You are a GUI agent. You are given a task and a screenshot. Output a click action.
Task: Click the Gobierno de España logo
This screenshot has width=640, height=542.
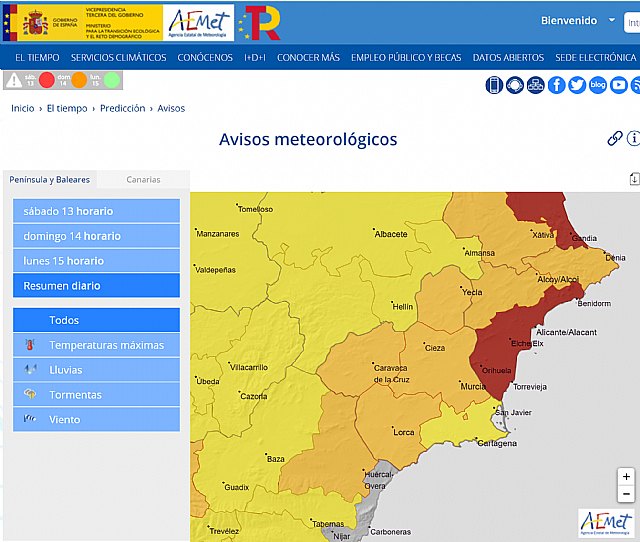click(x=82, y=23)
